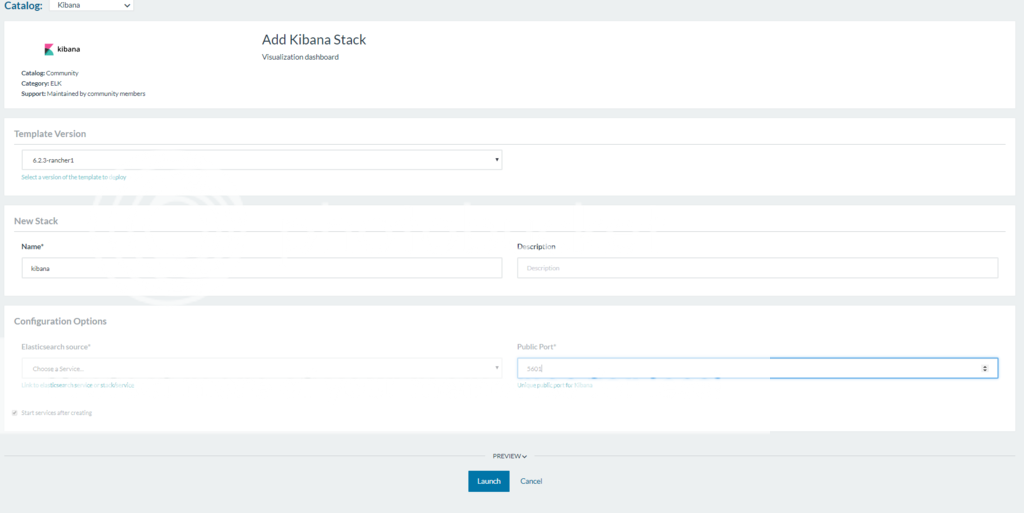Toggle Start services after creating checkbox
1024x513 pixels.
pos(14,412)
